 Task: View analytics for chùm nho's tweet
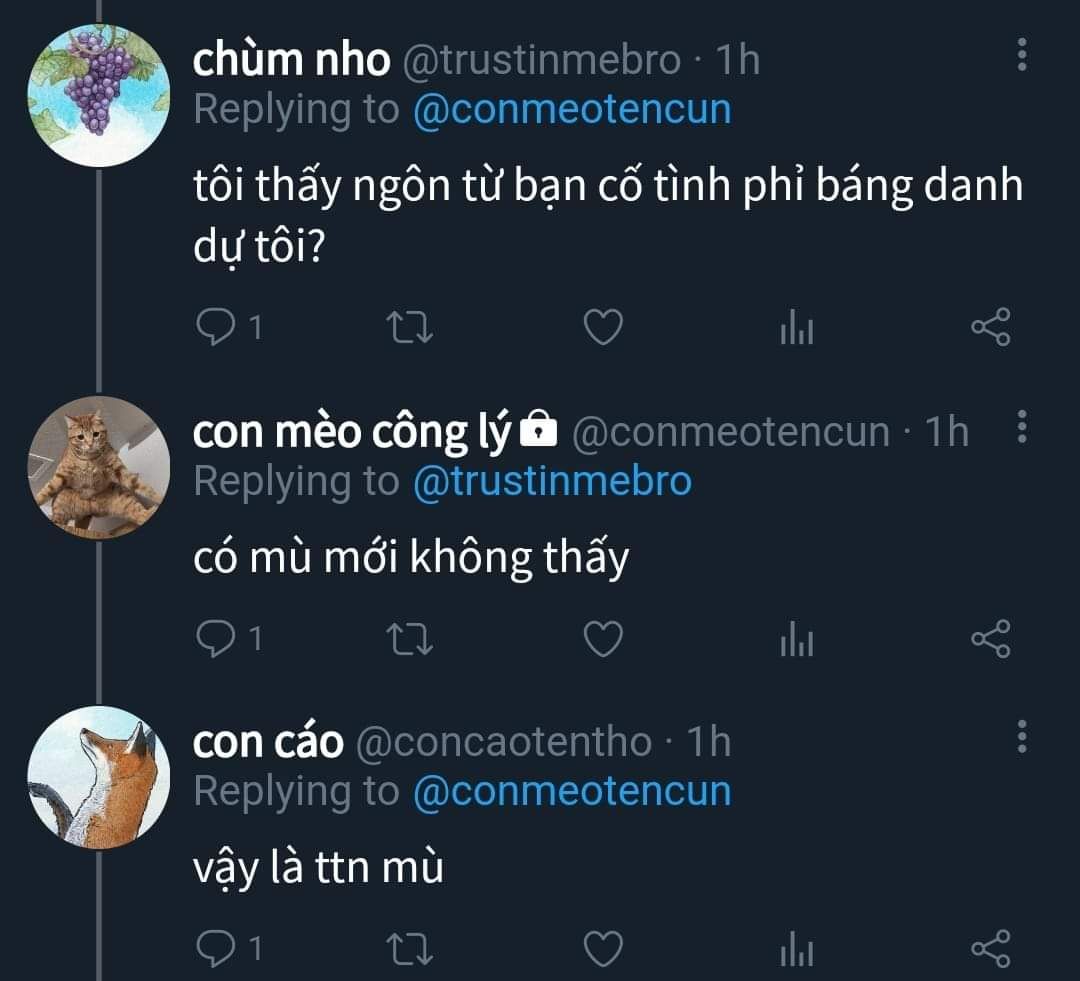[797, 327]
